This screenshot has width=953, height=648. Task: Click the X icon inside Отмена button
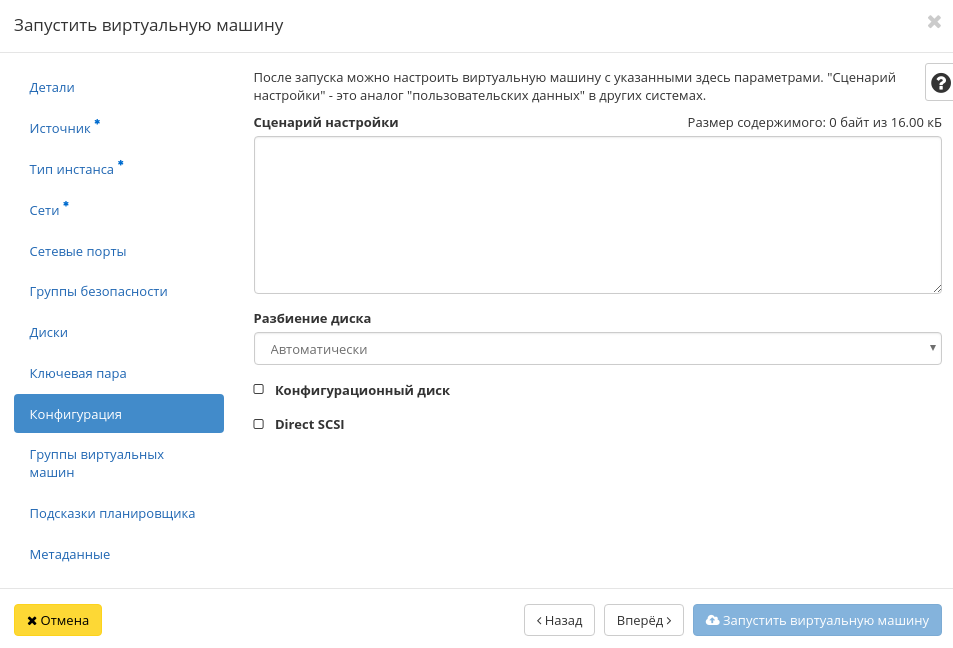[35, 620]
